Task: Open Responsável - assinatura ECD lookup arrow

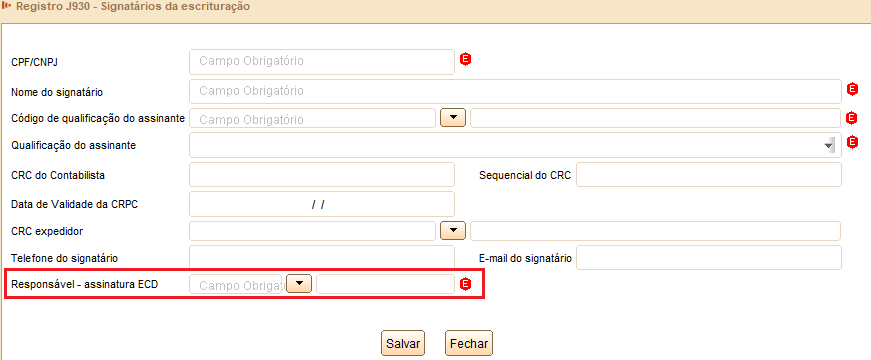Action: [x=299, y=284]
